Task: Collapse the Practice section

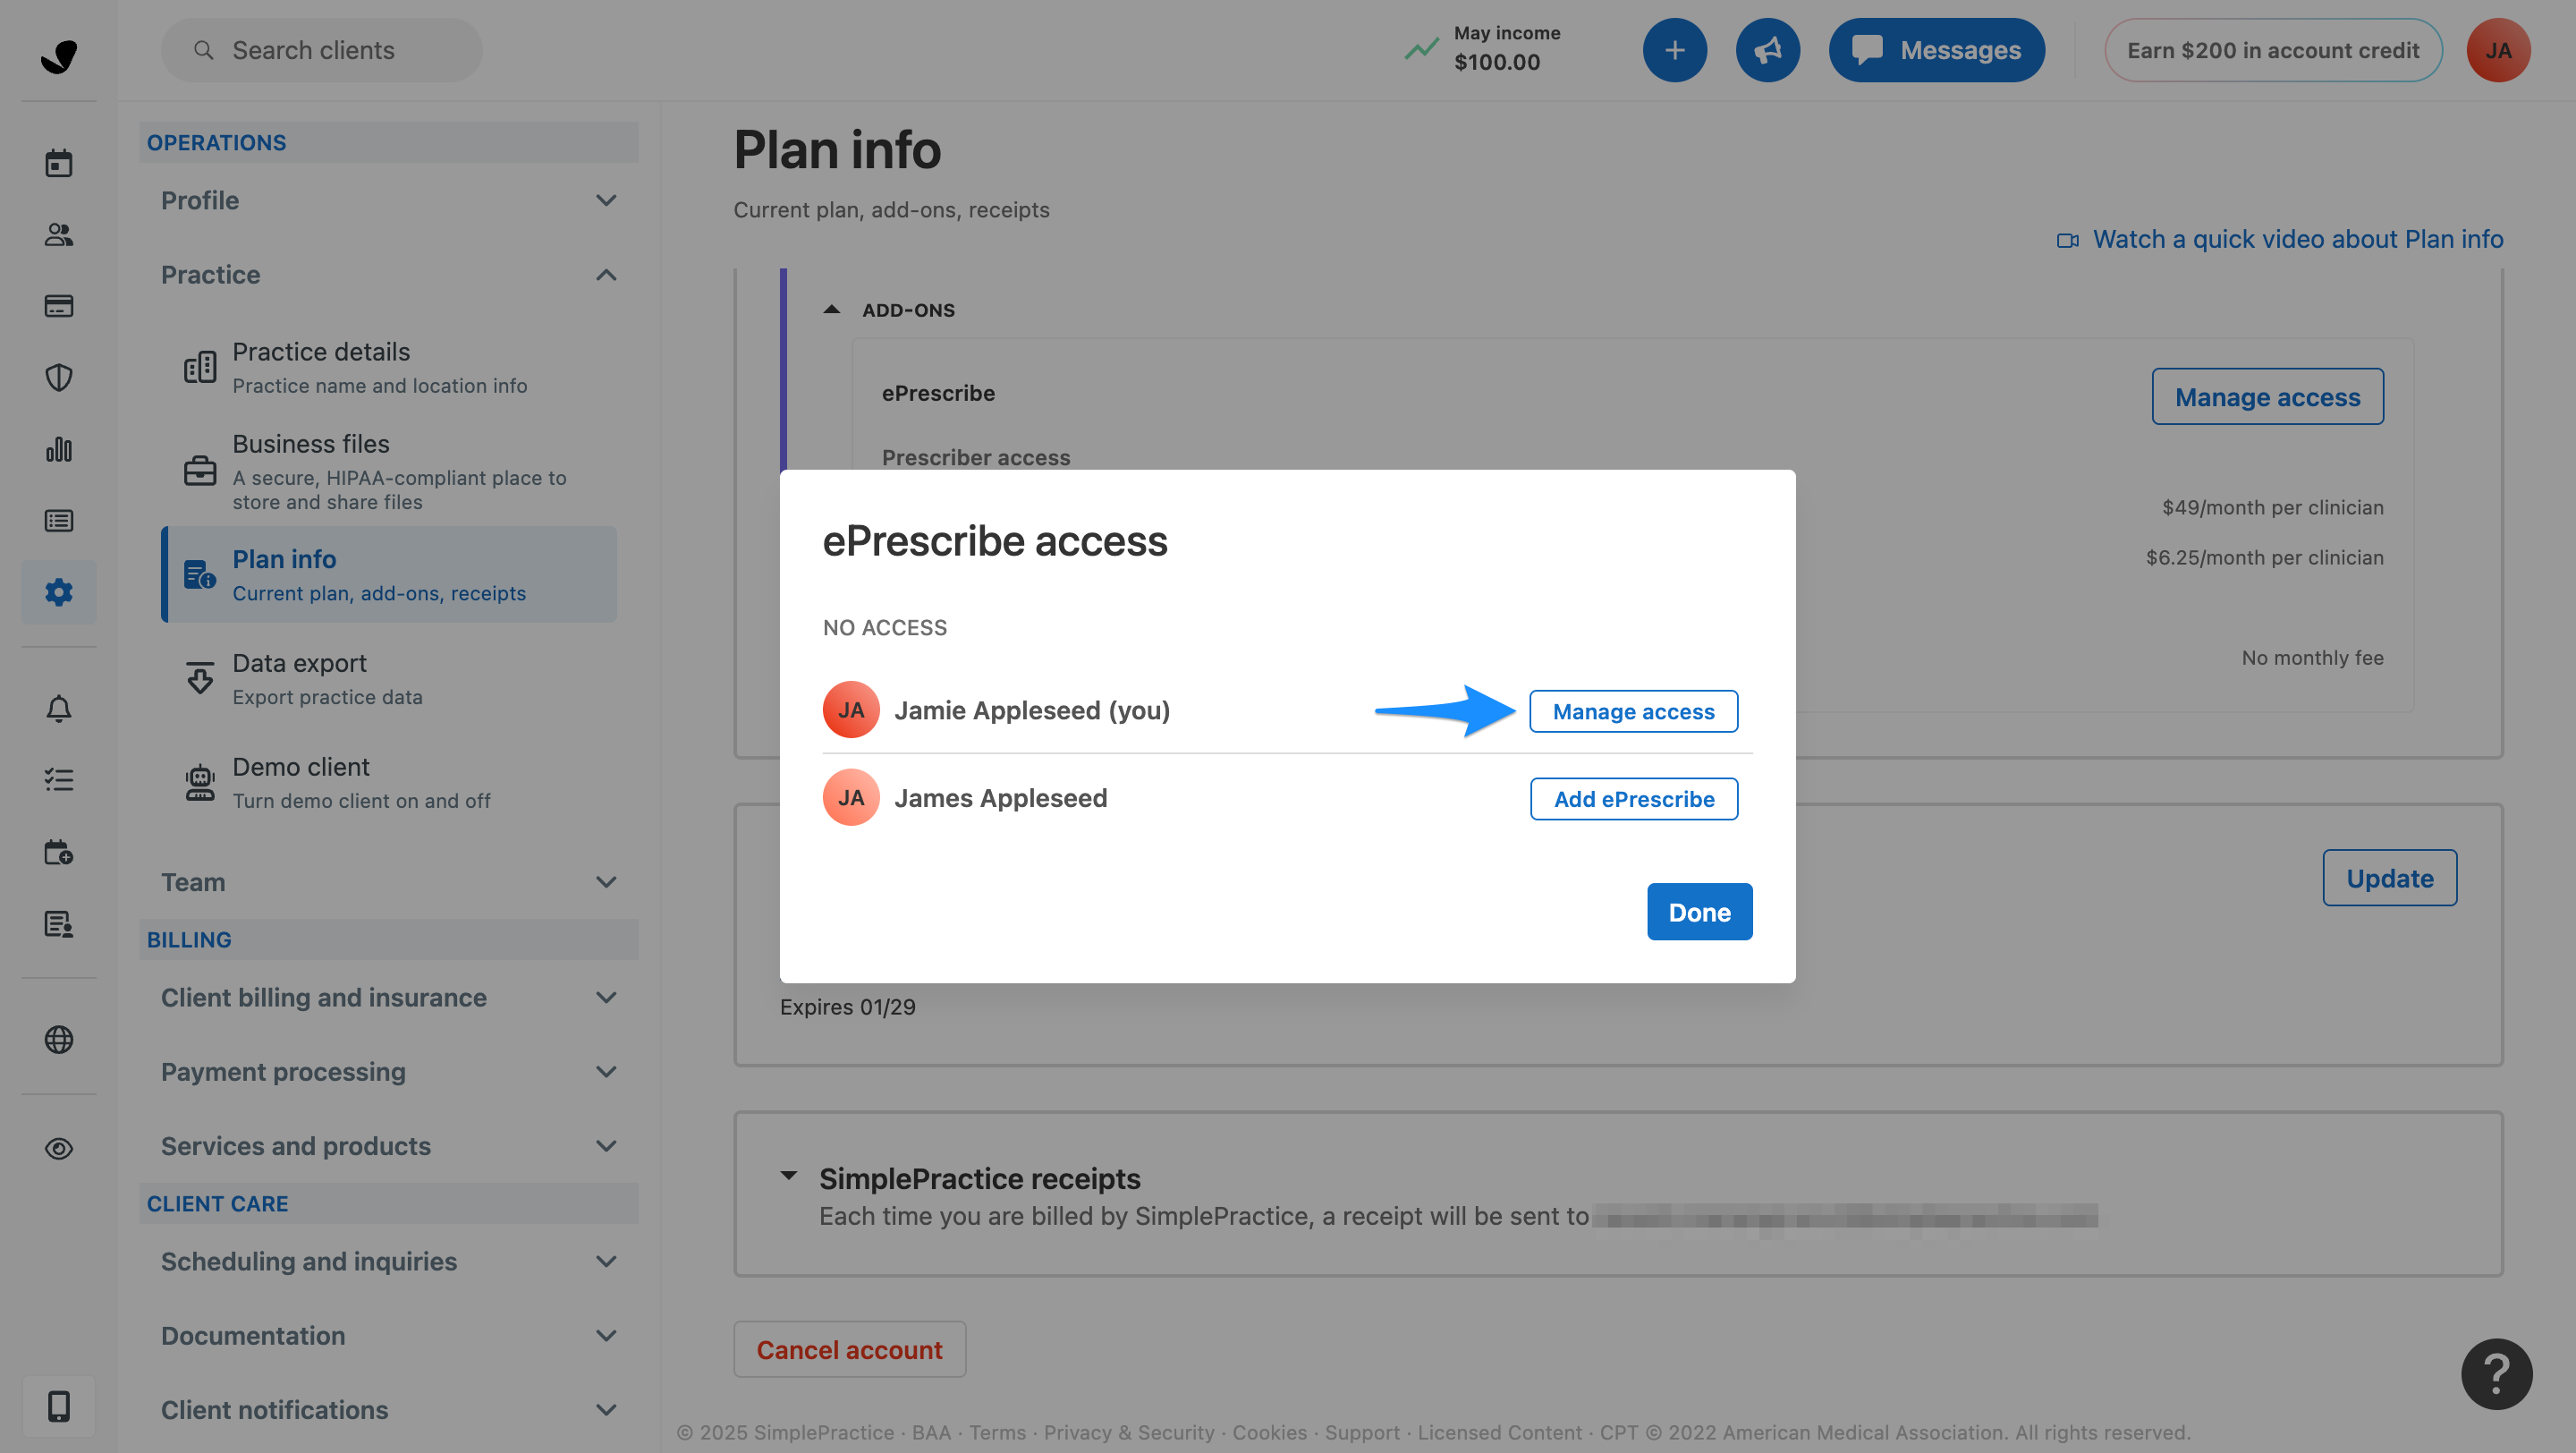Action: [x=388, y=274]
